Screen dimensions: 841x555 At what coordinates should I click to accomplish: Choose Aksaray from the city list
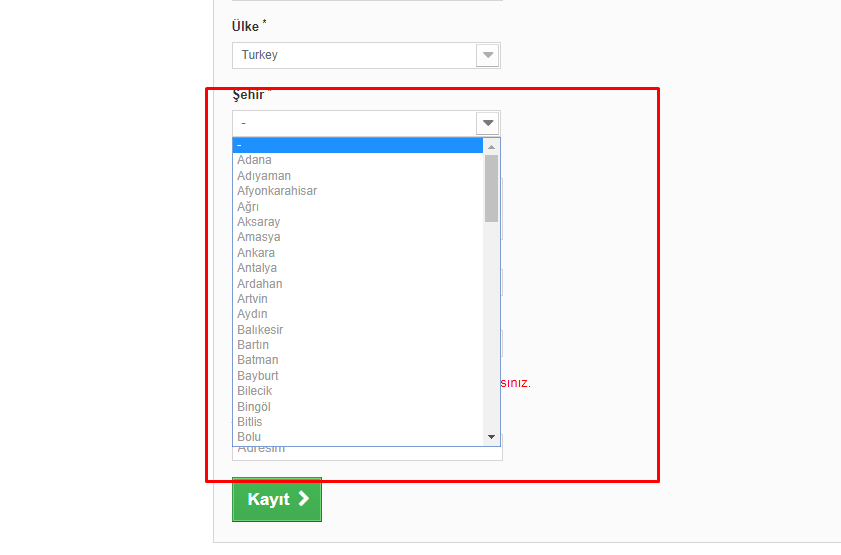click(x=258, y=222)
